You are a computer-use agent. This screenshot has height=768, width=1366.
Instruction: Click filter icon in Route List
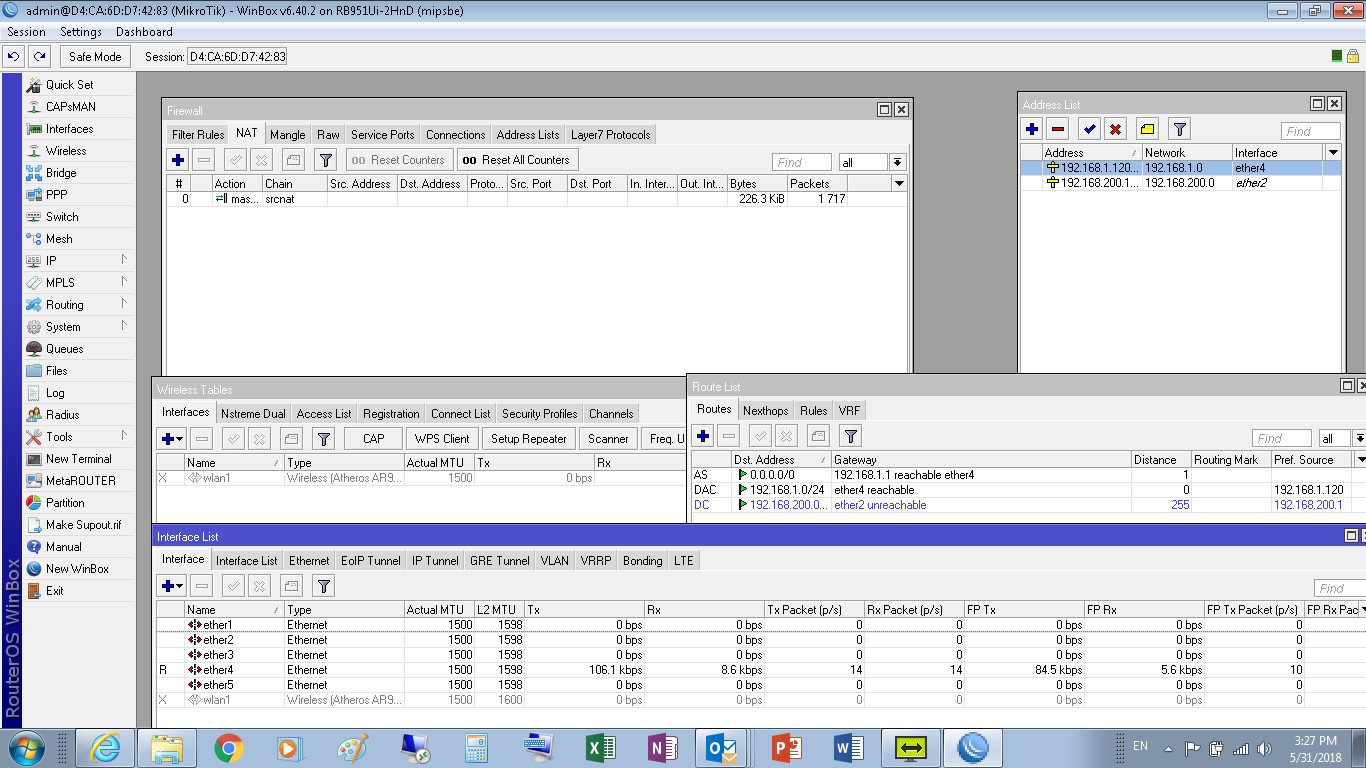[x=850, y=436]
